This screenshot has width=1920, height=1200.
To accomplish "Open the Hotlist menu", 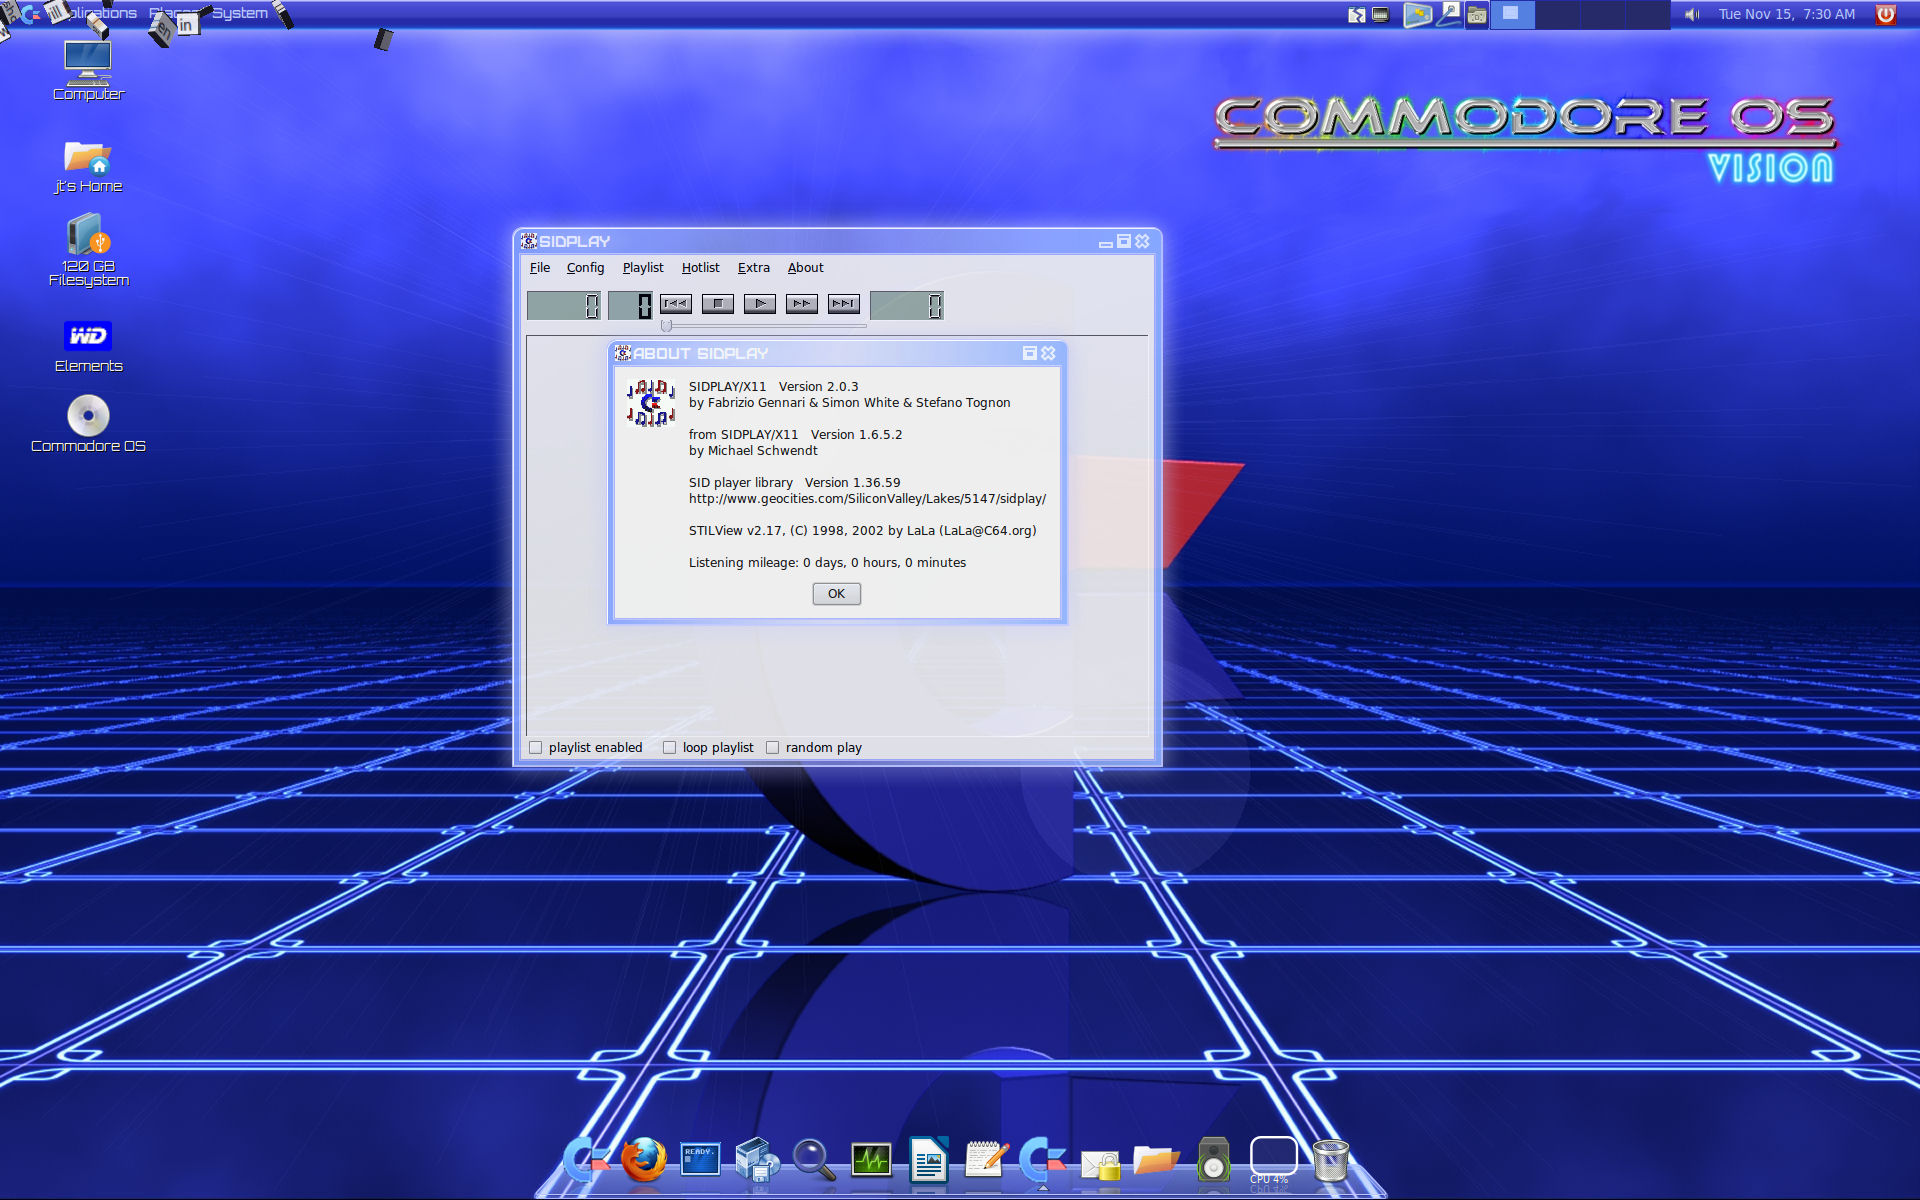I will (700, 267).
